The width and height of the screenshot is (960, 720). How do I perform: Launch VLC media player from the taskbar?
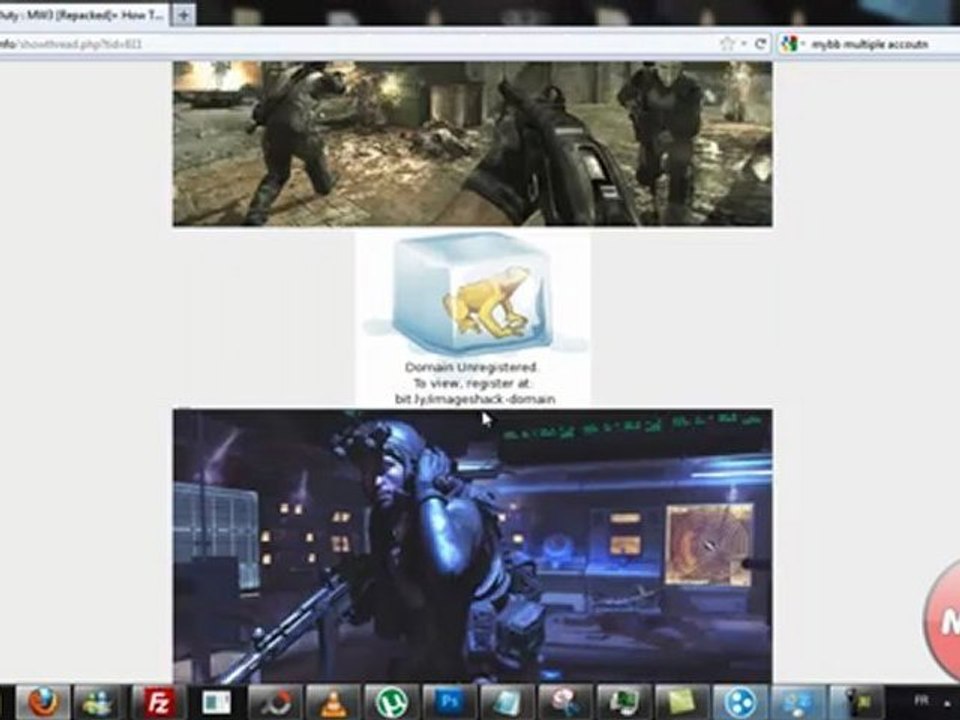coord(333,702)
